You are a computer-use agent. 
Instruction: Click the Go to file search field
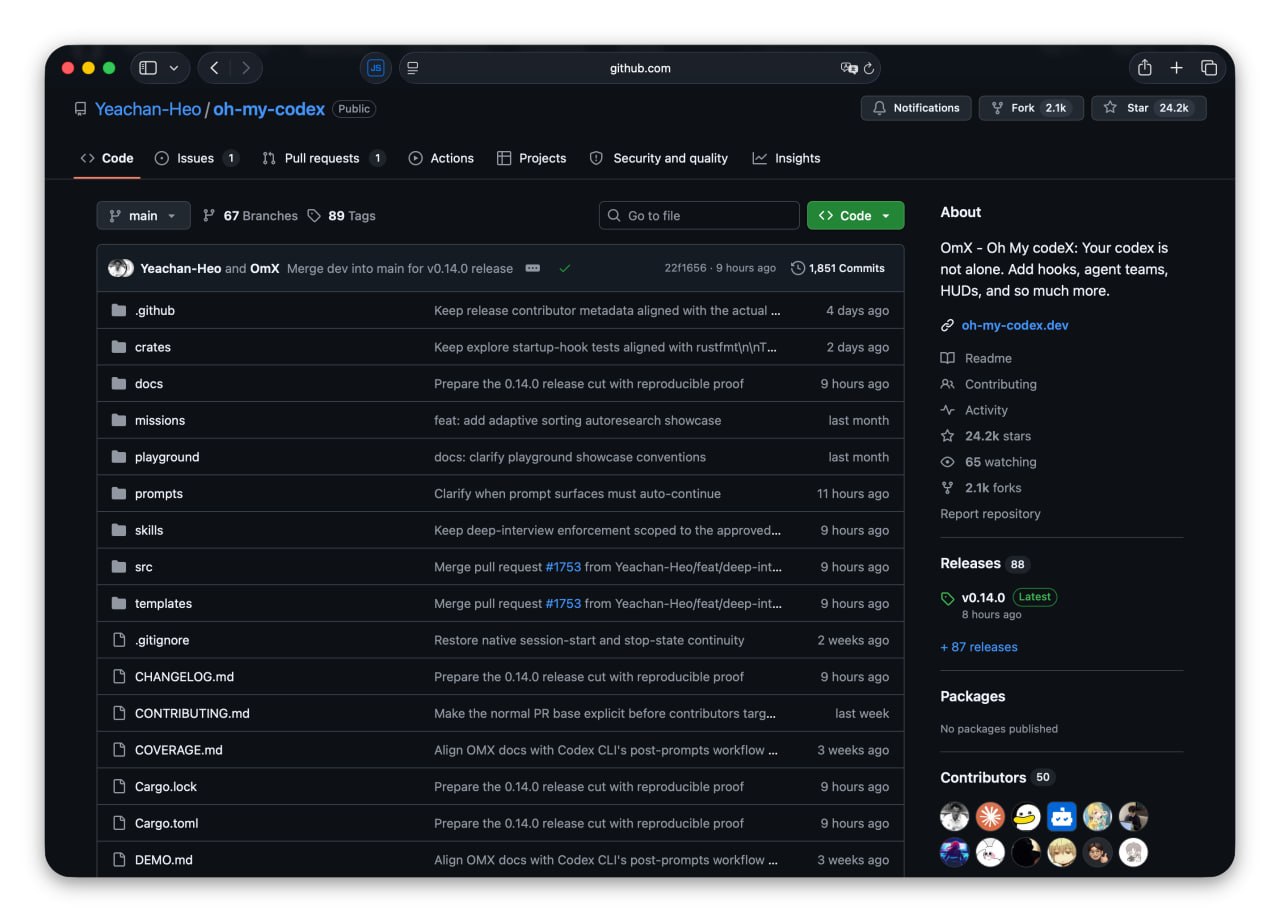coord(699,216)
